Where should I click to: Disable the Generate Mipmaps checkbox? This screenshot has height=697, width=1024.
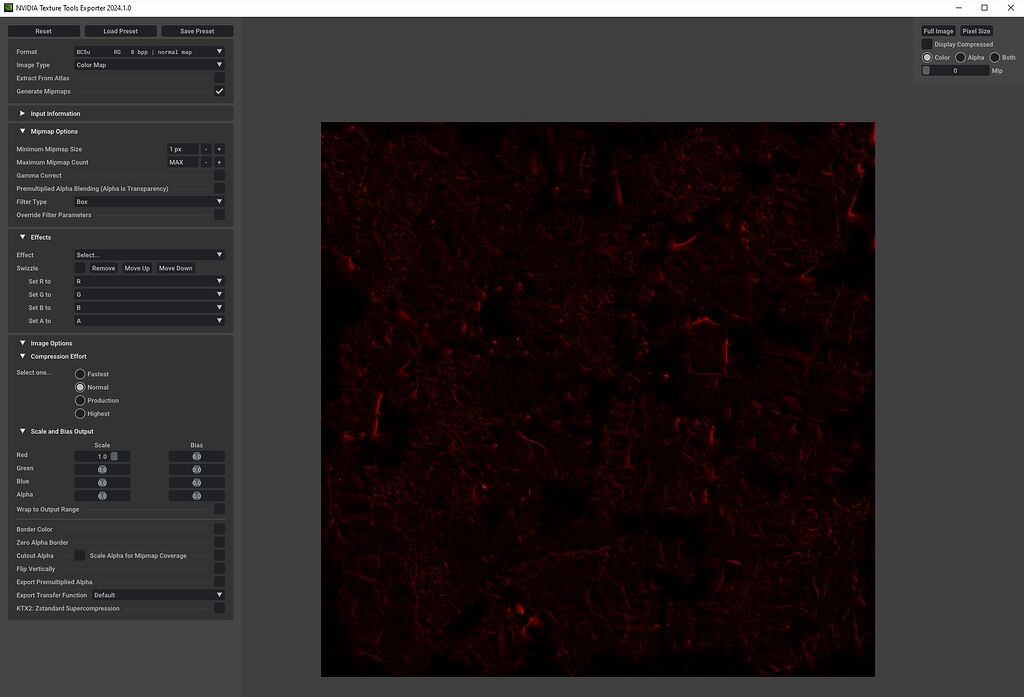(x=220, y=90)
